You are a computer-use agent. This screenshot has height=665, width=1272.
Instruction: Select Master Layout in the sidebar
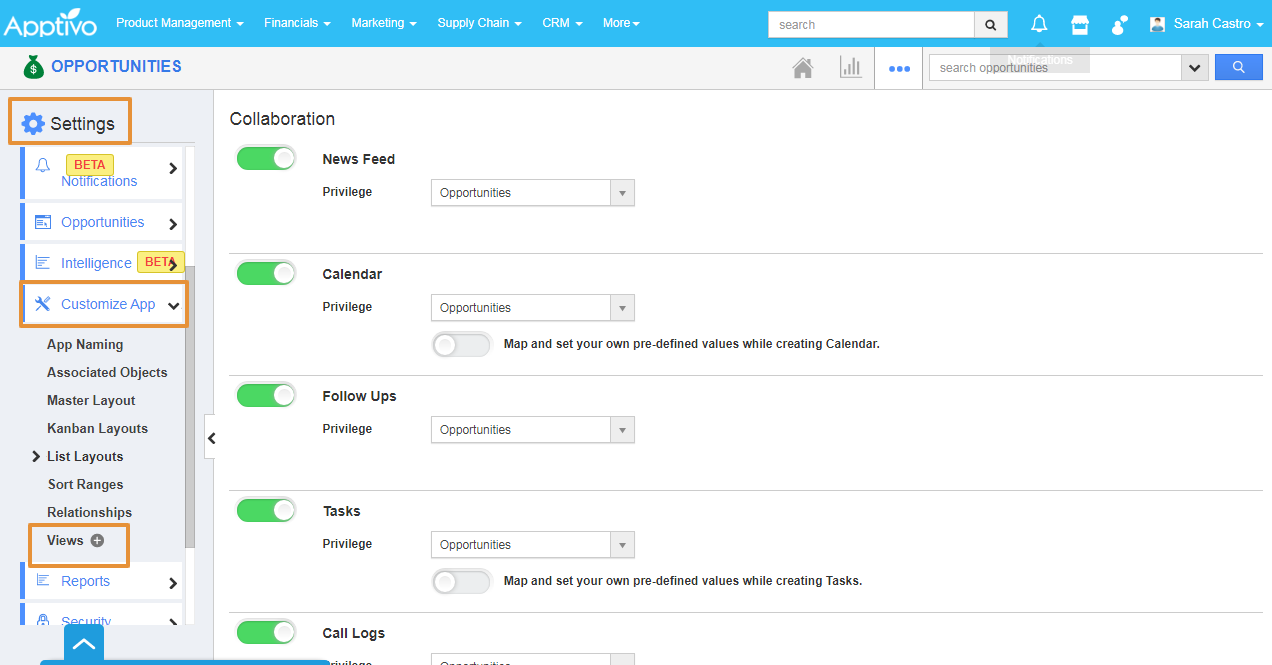(x=91, y=400)
